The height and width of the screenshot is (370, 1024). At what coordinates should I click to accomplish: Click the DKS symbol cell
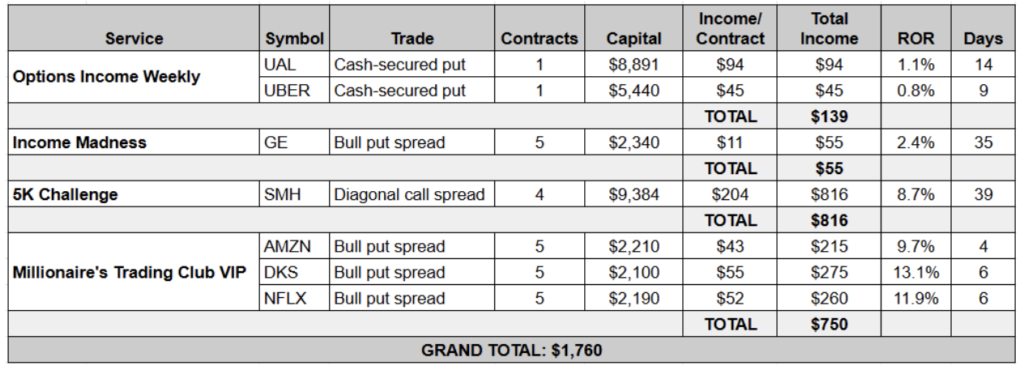click(x=295, y=272)
